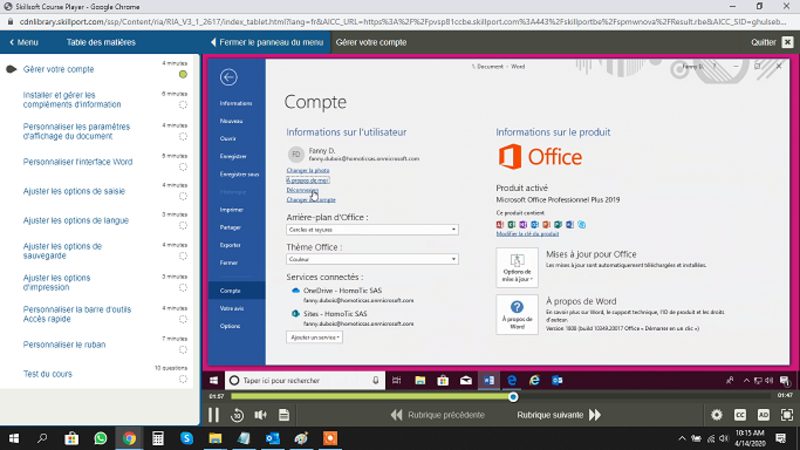
Task: Click Déconnexion link
Action: [302, 190]
